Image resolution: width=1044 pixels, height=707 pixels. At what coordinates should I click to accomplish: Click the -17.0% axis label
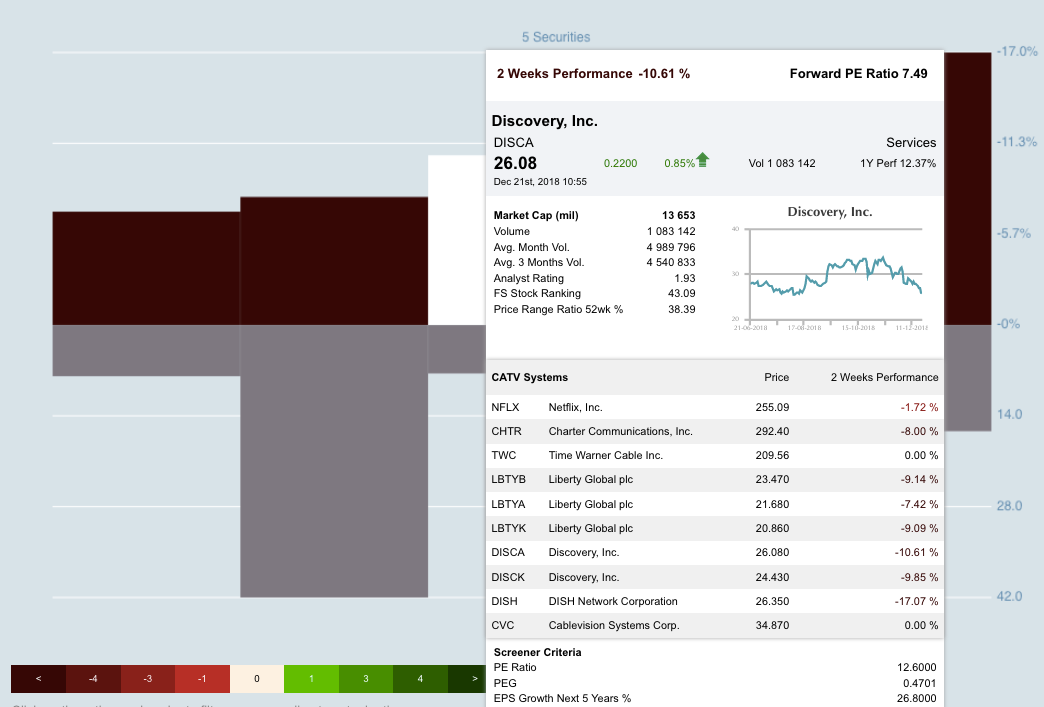tap(1017, 51)
